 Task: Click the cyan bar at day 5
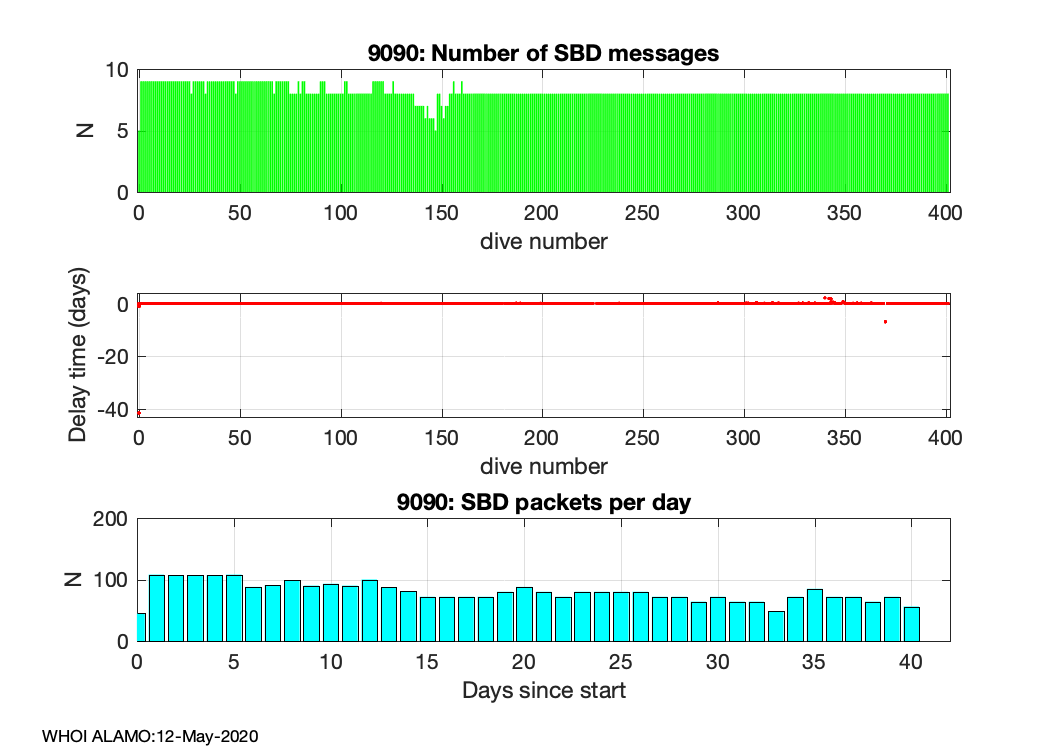pyautogui.click(x=235, y=608)
